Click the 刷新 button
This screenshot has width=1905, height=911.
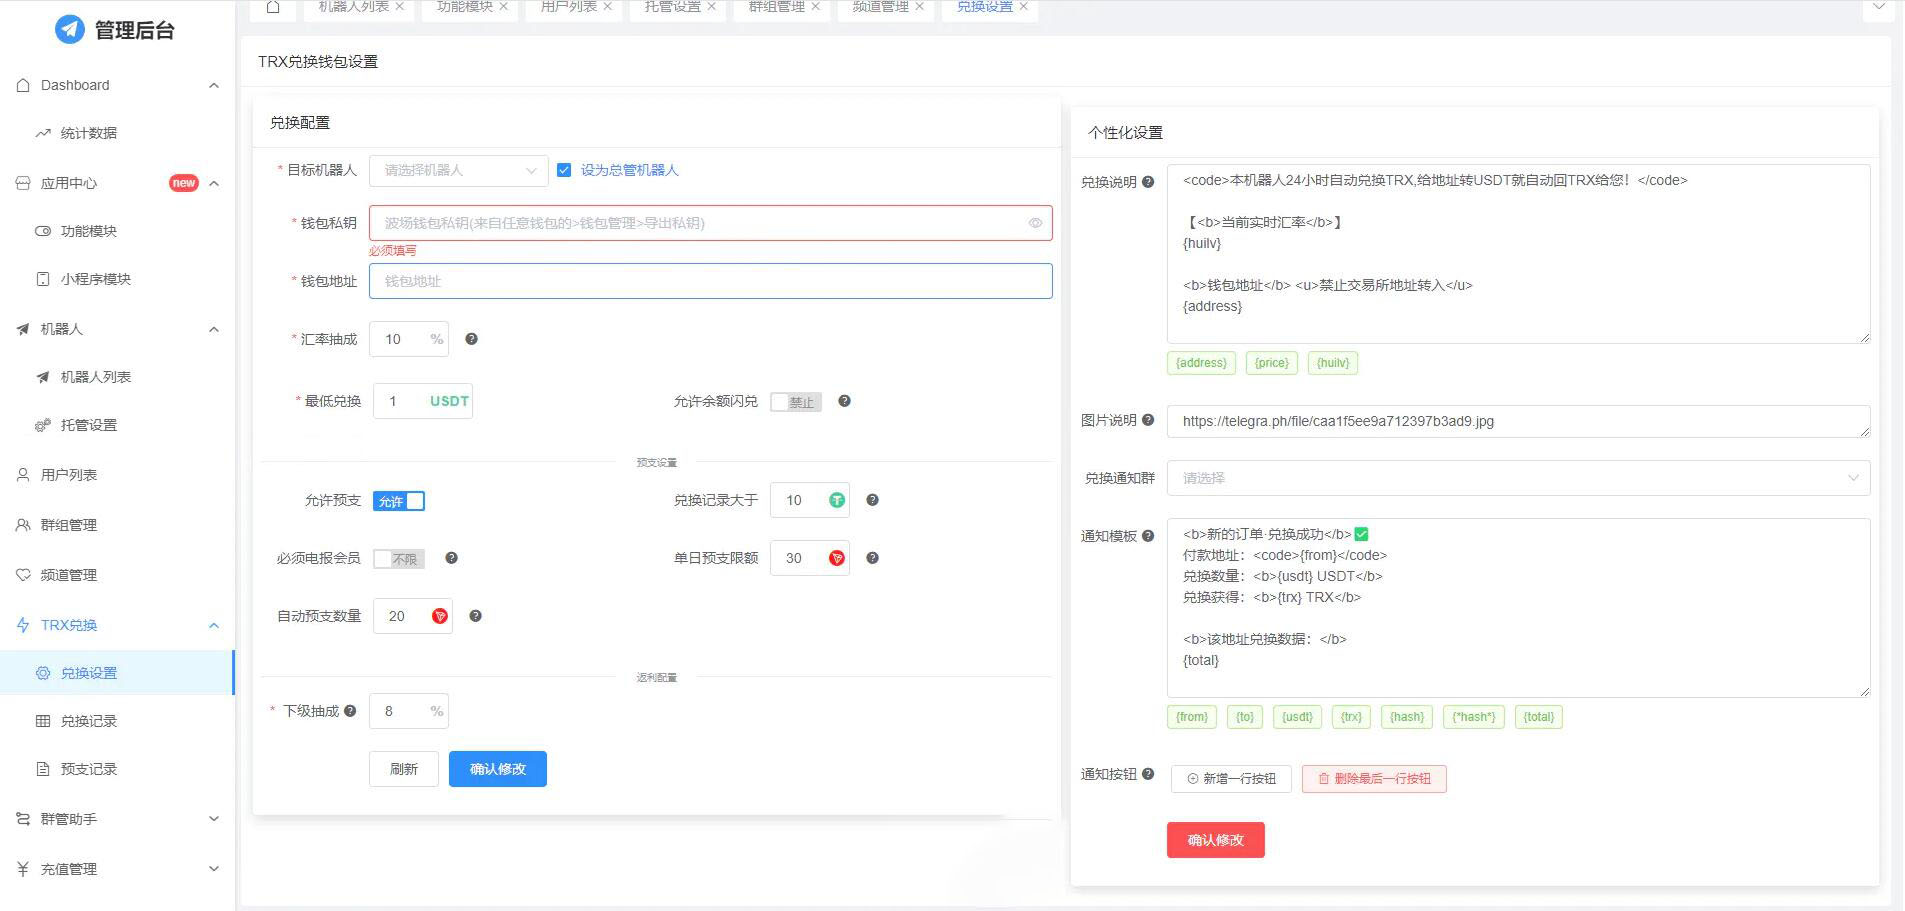[403, 769]
